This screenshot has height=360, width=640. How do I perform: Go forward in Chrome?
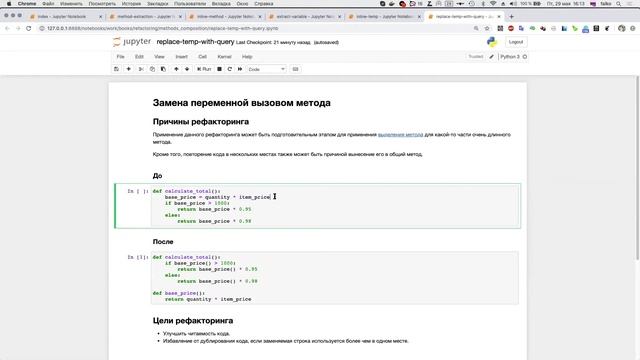point(18,29)
